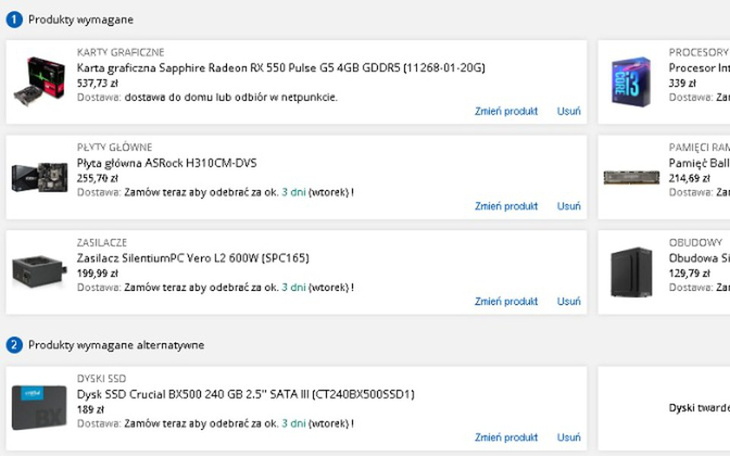This screenshot has width=730, height=456.
Task: Open the Zasilacz SilentiumPC Vero L2 title
Action: pos(193,258)
